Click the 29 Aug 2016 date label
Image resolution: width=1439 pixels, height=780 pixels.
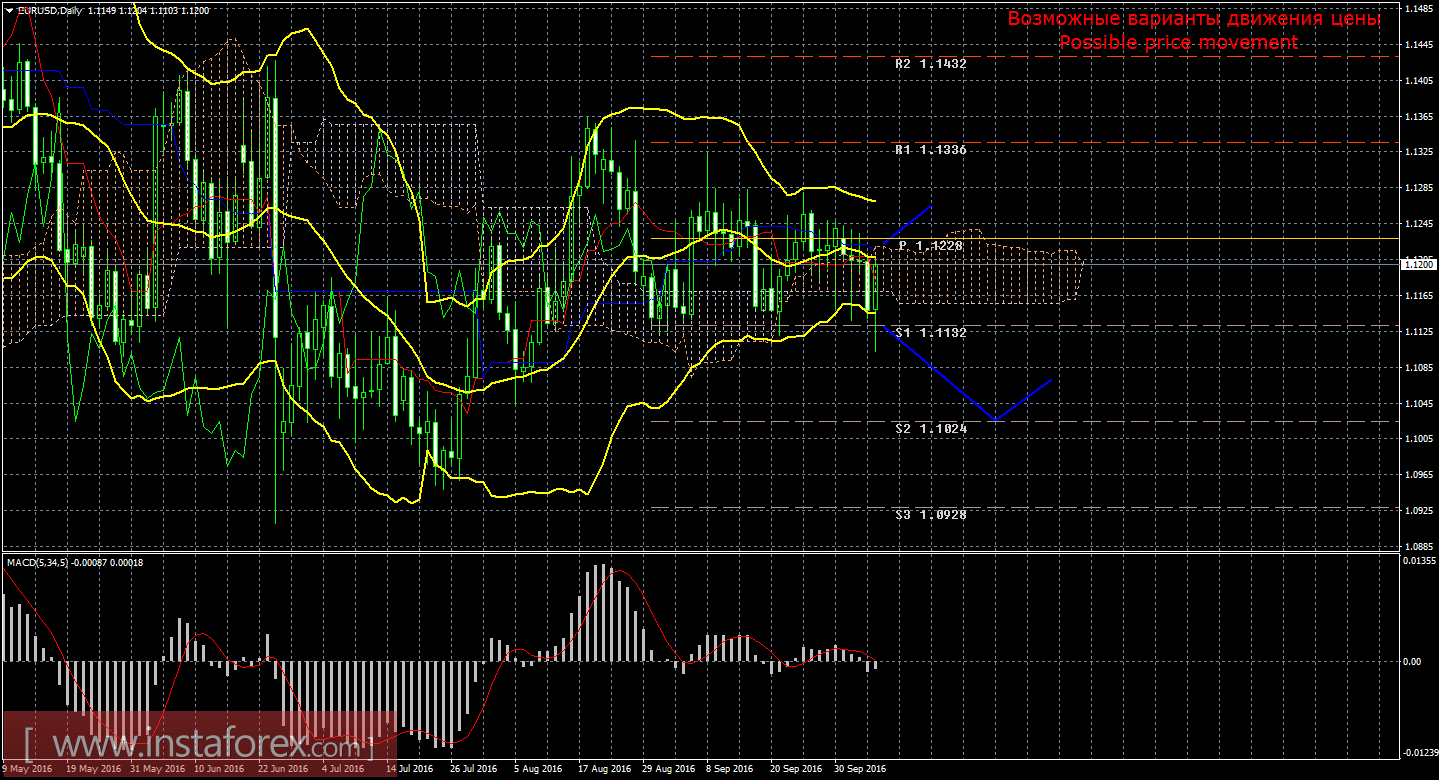coord(670,770)
